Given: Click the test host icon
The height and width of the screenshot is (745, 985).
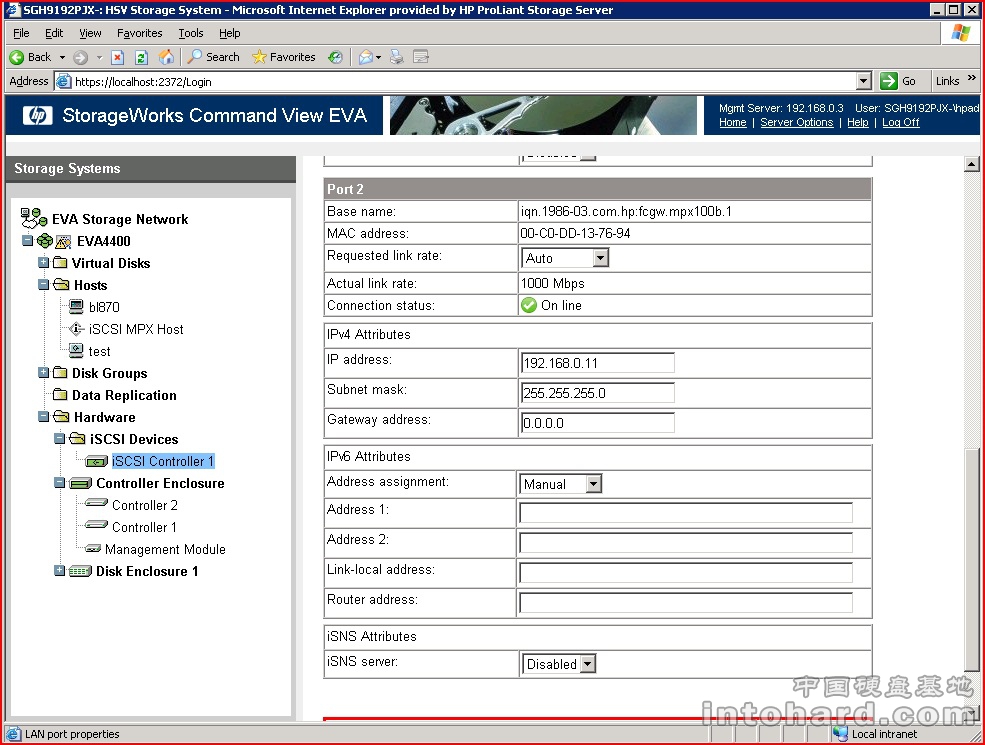Looking at the screenshot, I should [76, 351].
